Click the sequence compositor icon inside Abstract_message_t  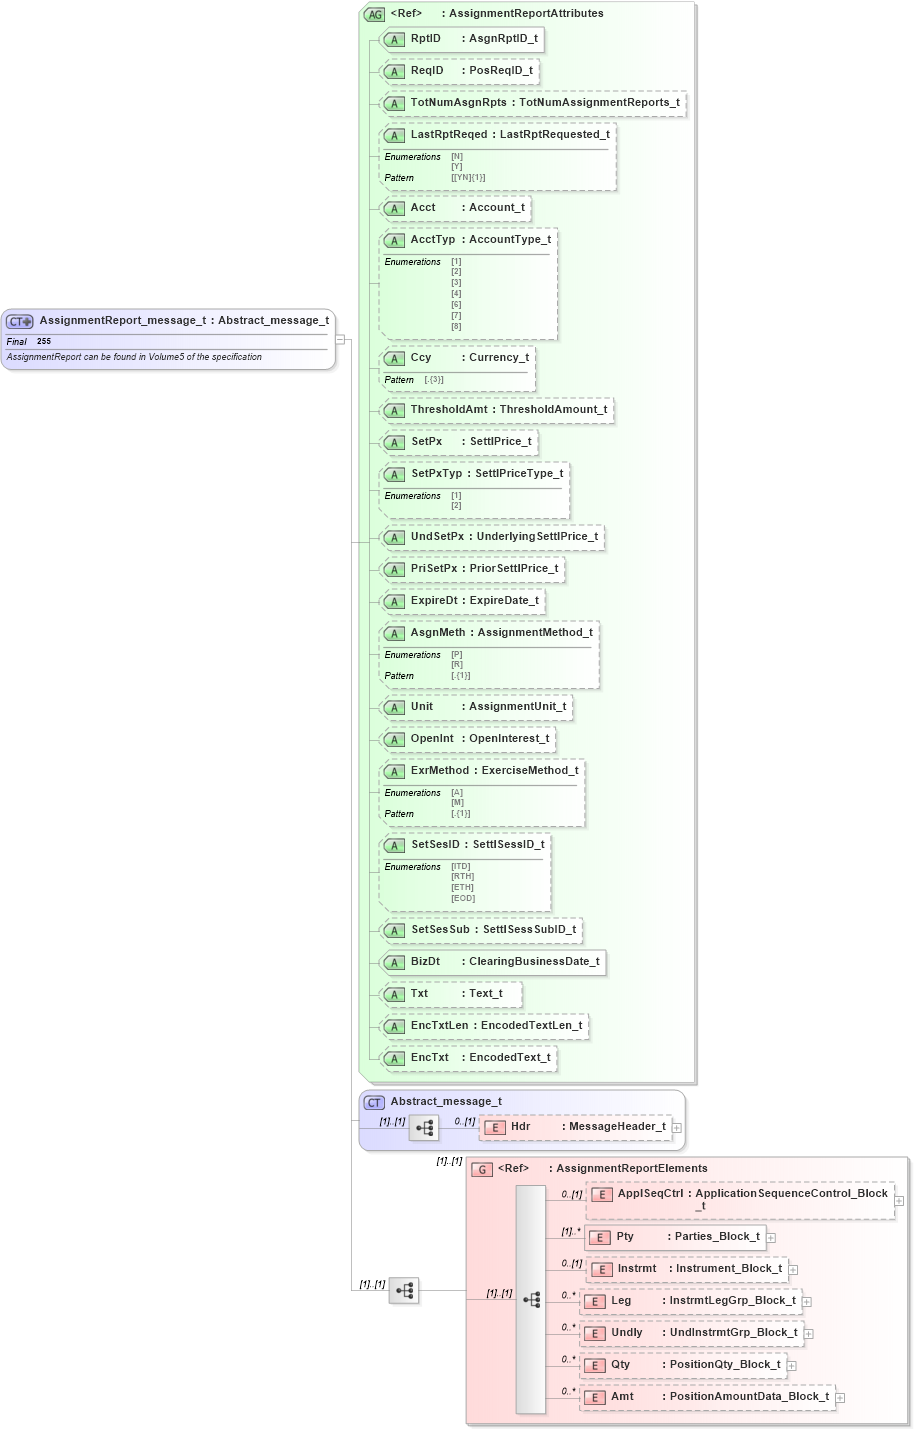tap(425, 1127)
